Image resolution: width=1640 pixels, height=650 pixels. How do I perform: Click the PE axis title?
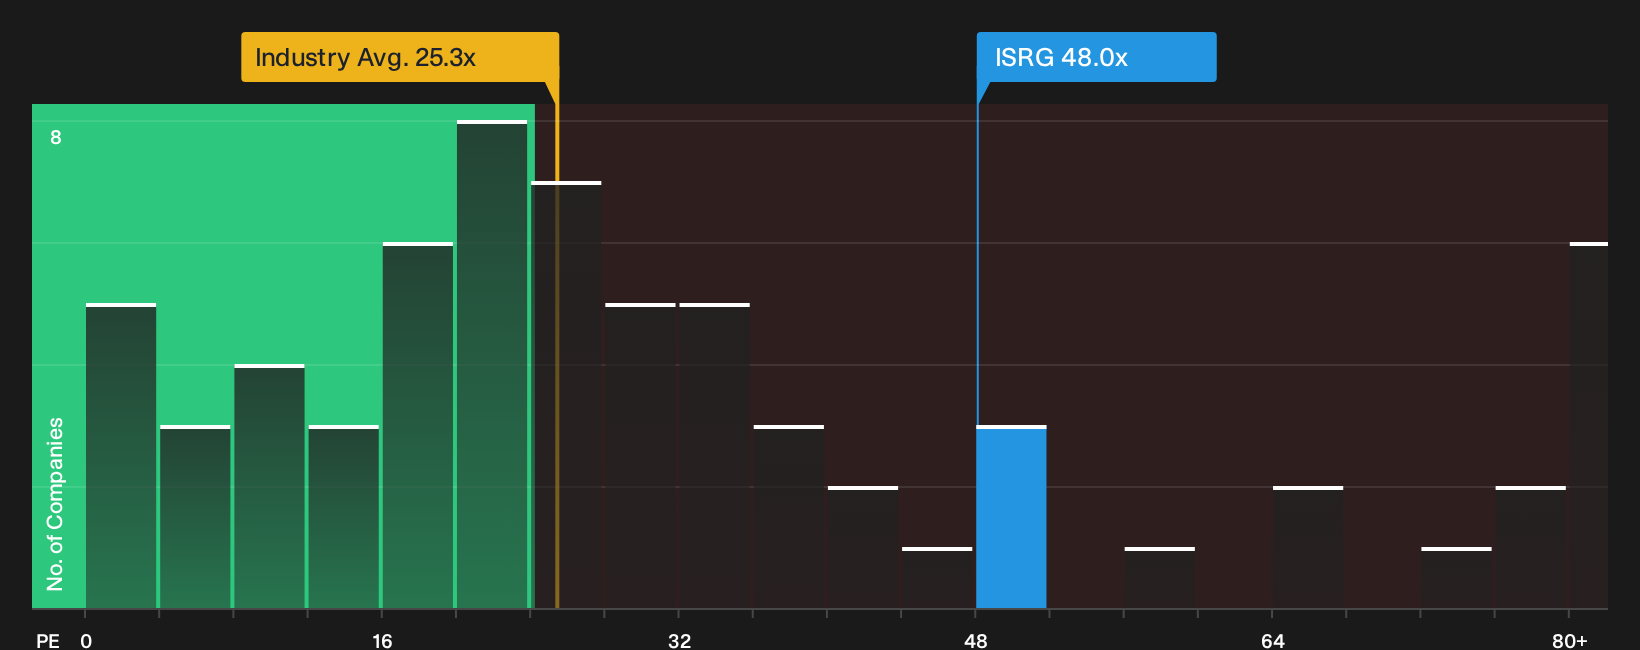48,640
